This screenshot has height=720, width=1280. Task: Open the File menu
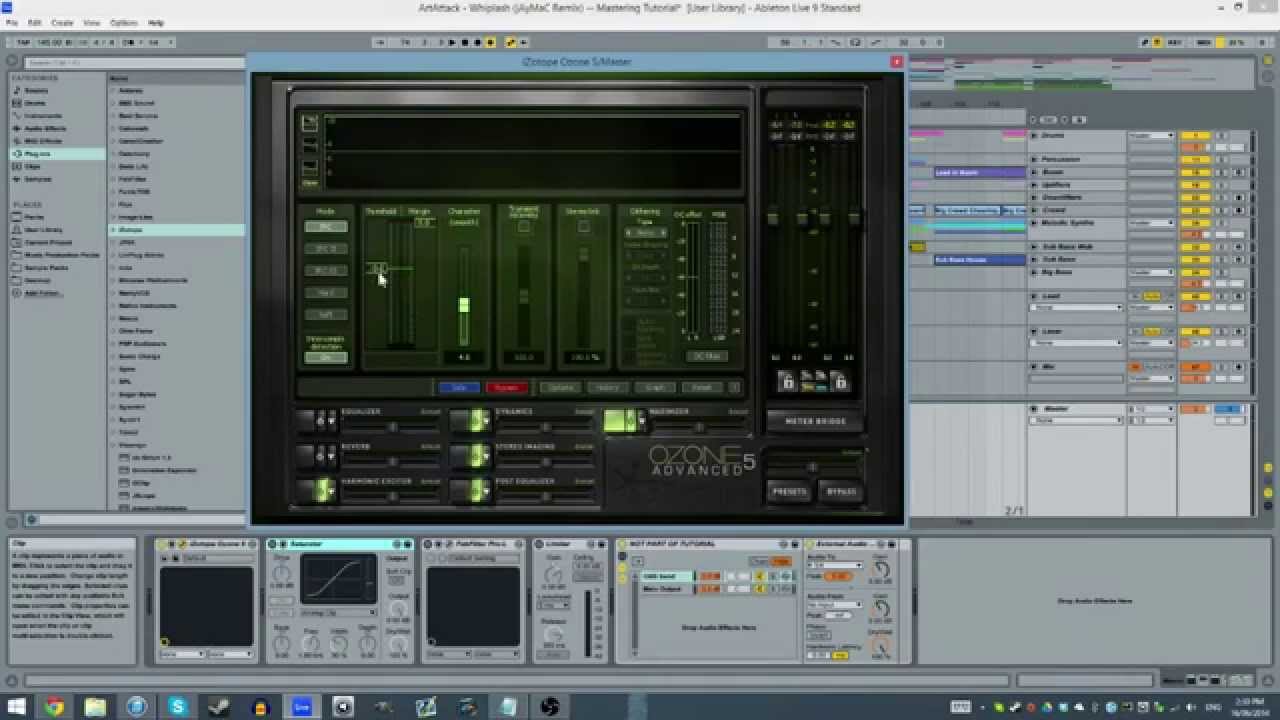point(12,22)
